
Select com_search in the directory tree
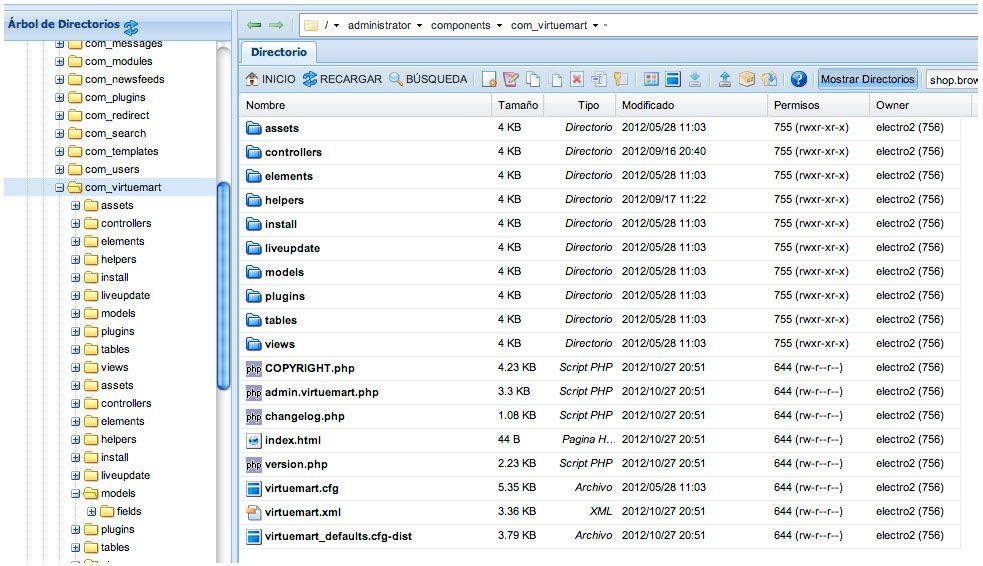coord(115,134)
